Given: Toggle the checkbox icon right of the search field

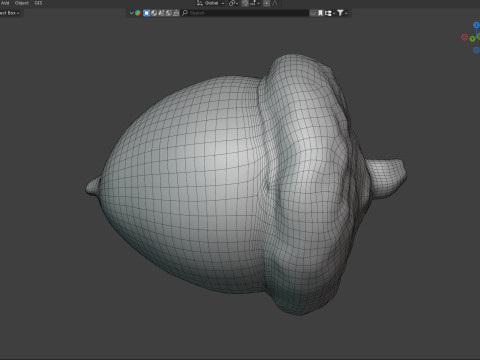Looking at the screenshot, I should tap(313, 13).
